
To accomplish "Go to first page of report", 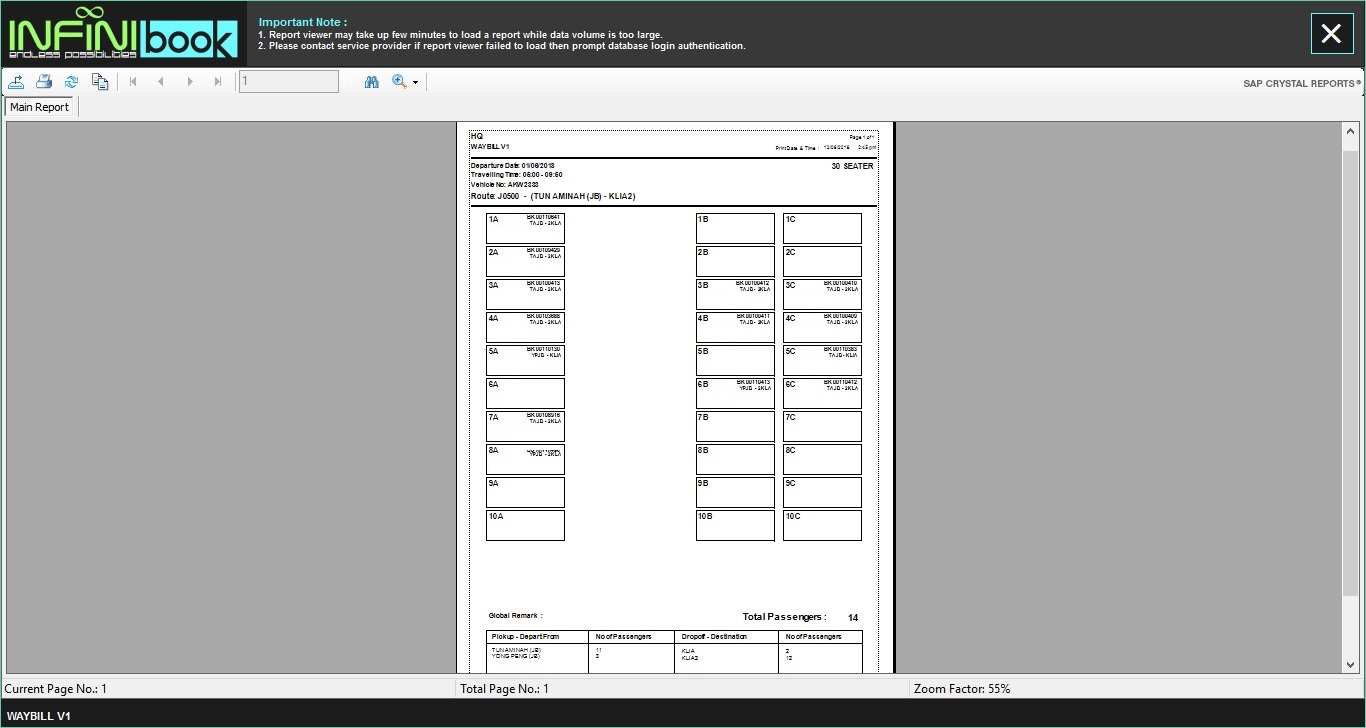I will click(x=133, y=82).
